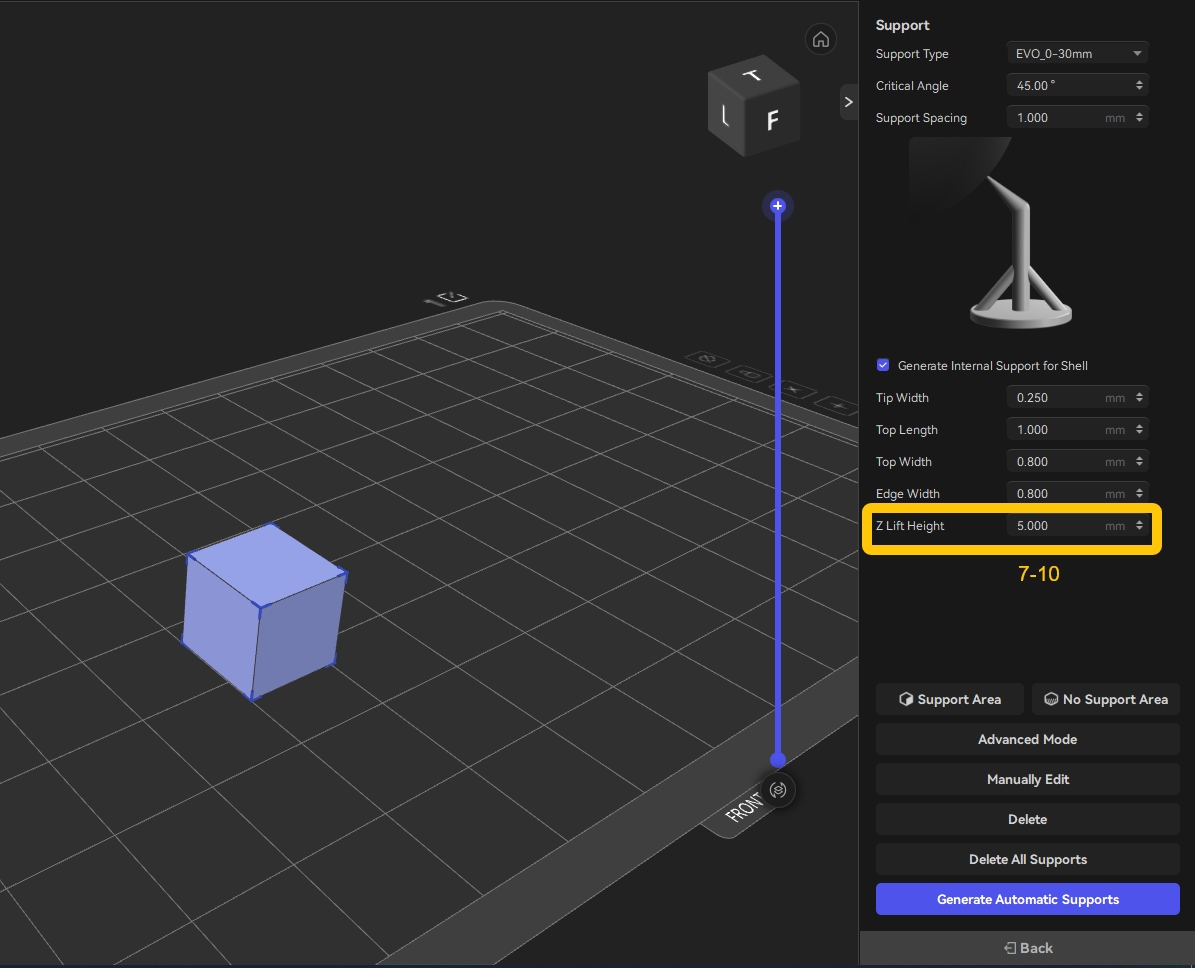Click Manually Edit button
This screenshot has height=968, width=1195.
tap(1027, 779)
